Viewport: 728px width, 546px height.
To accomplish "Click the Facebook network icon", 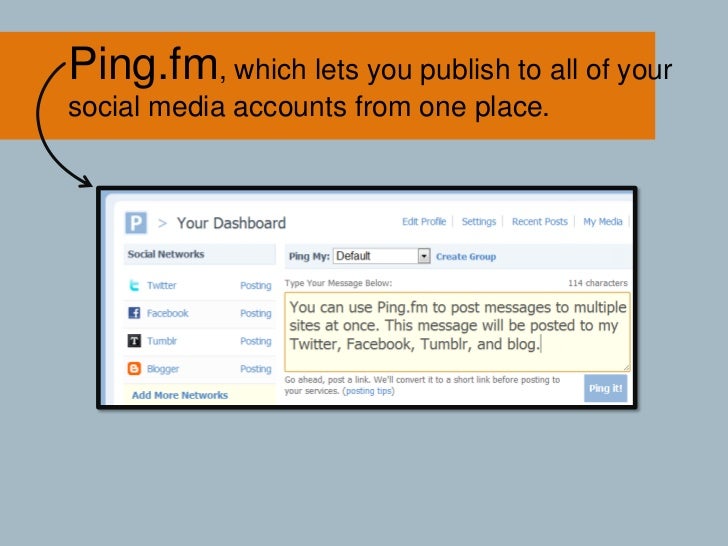I will pos(134,313).
